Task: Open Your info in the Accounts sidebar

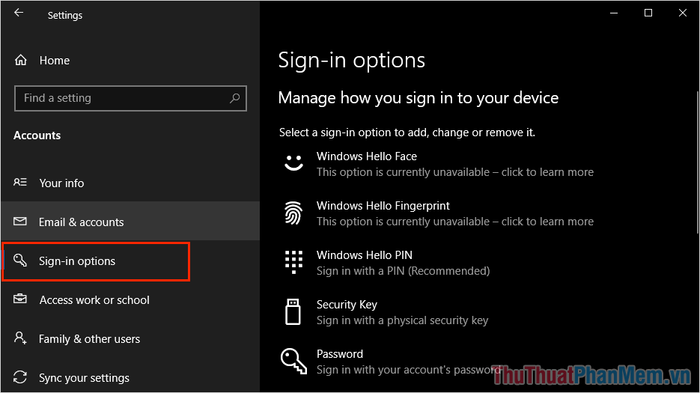Action: click(130, 183)
